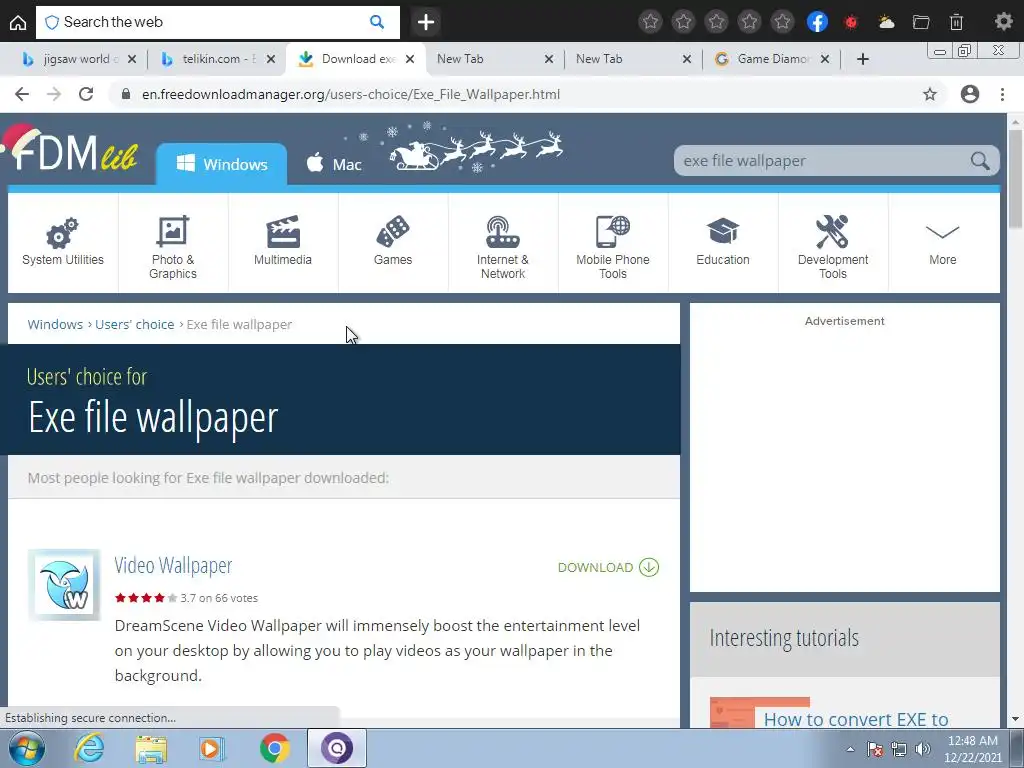The width and height of the screenshot is (1024, 768).
Task: Open the Mobile Phone Tools category
Action: 613,242
